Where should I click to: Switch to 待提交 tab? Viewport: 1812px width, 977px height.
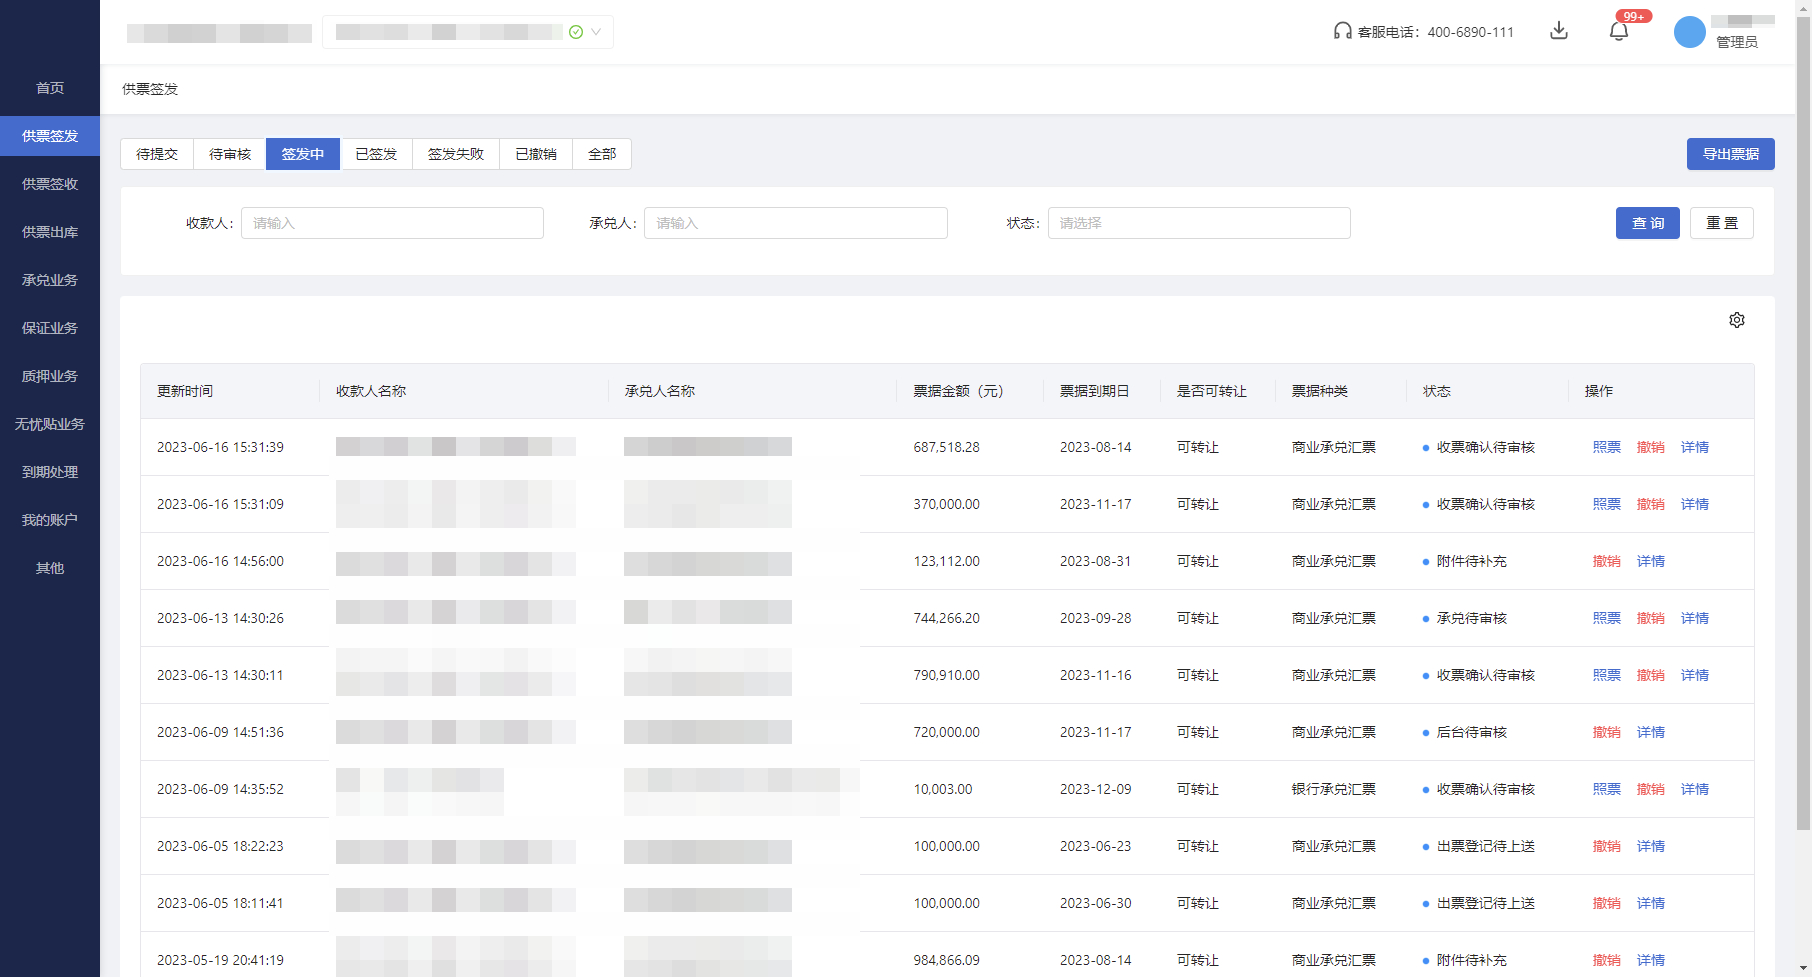tap(157, 154)
